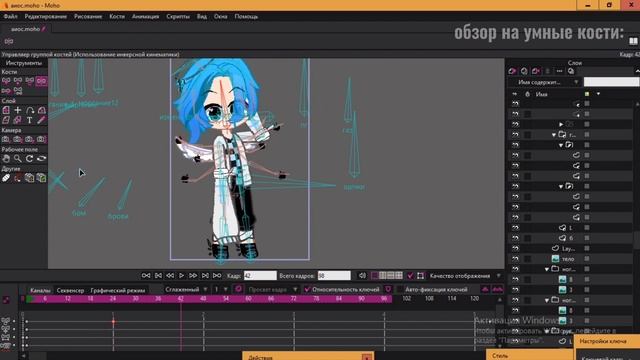Select the Add Bone tool
This screenshot has width=640, height=360.
point(30,81)
